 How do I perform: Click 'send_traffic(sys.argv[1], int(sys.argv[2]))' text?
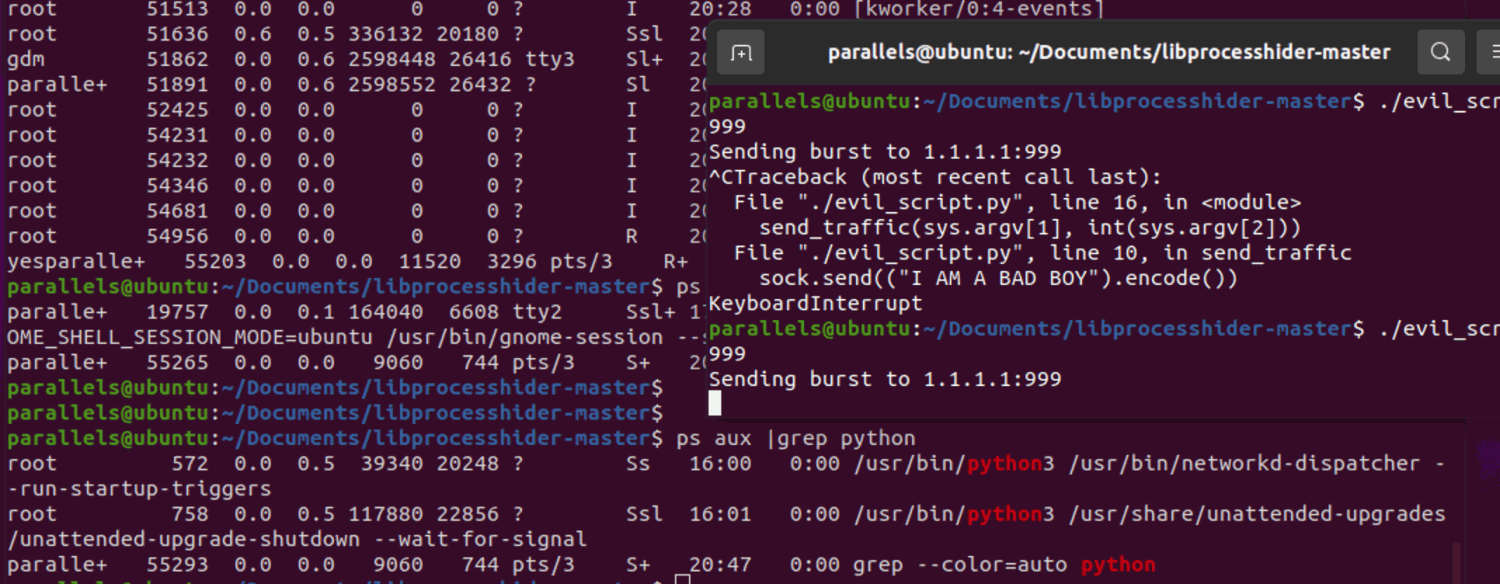pos(1030,227)
